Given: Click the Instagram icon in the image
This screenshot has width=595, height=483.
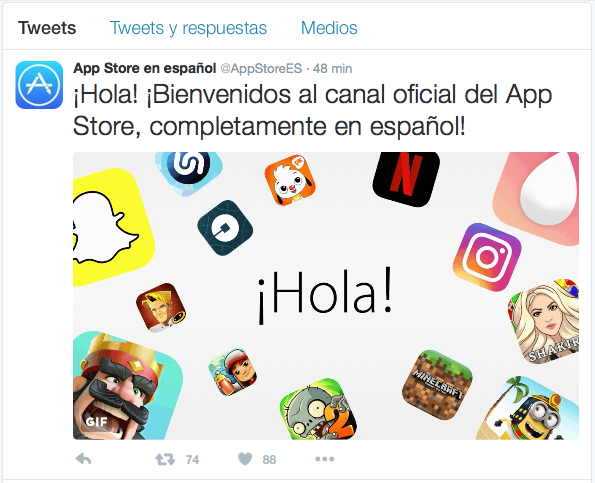Looking at the screenshot, I should pos(487,257).
